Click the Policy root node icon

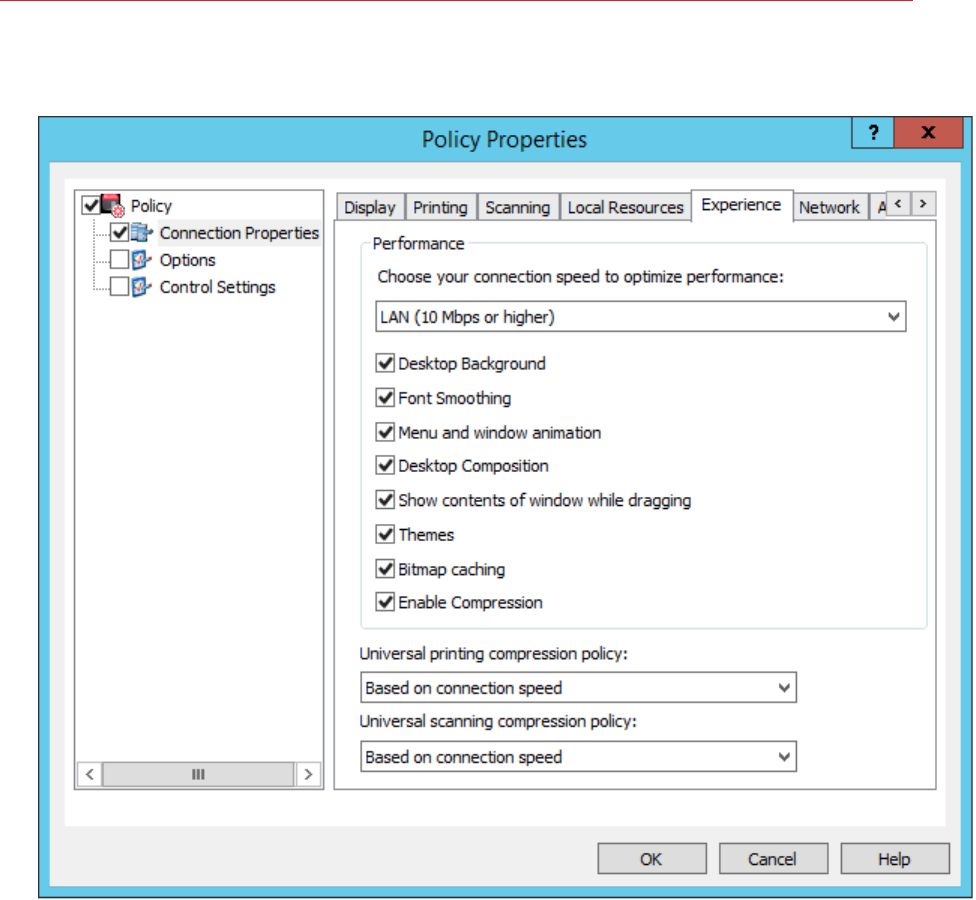pyautogui.click(x=113, y=205)
